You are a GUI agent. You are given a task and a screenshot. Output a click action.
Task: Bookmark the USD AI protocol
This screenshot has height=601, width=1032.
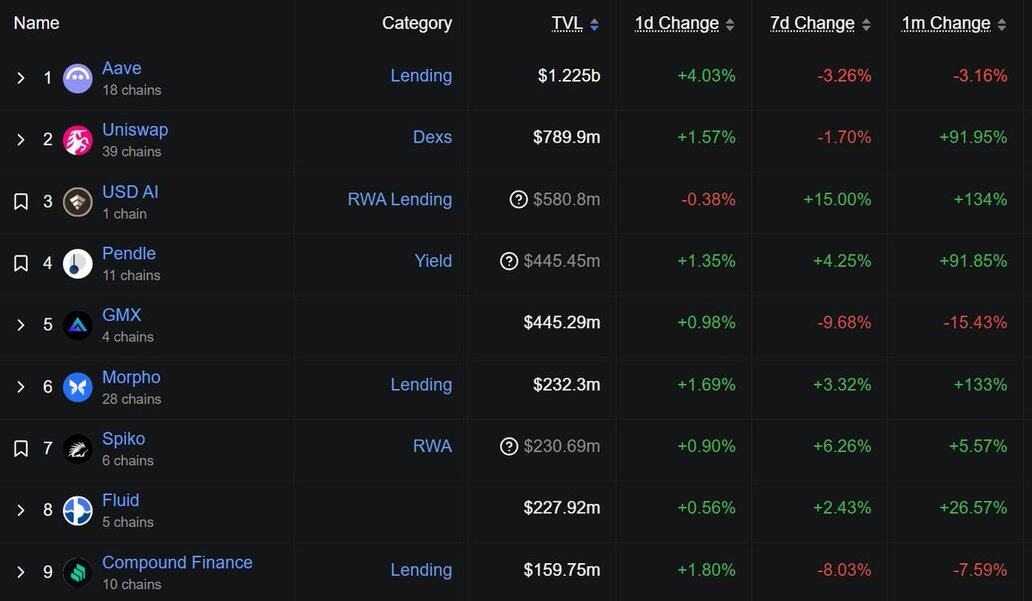(x=21, y=202)
